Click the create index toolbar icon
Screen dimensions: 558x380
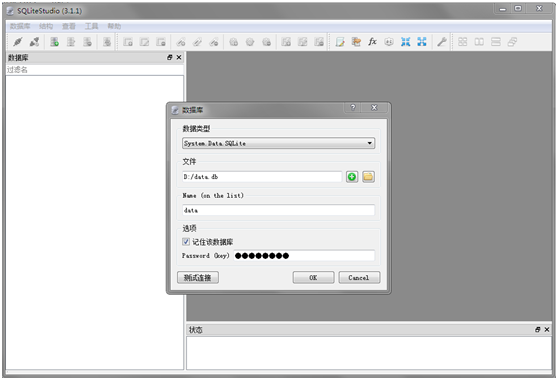(181, 42)
